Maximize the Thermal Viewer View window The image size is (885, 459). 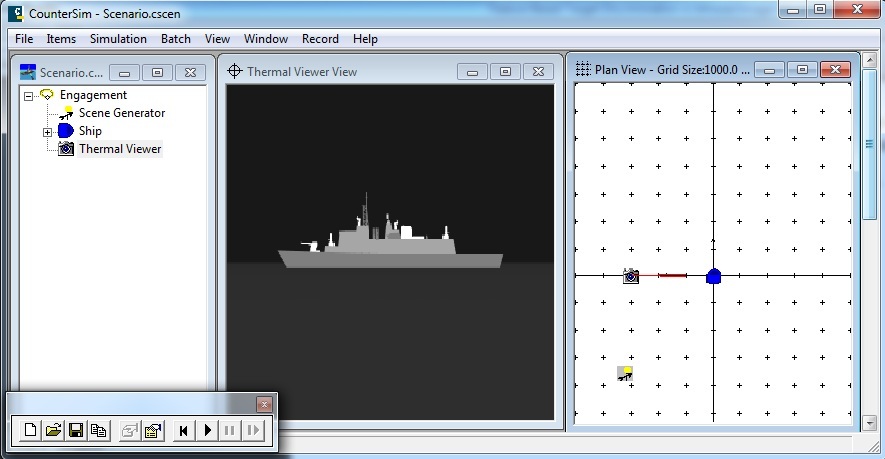505,72
